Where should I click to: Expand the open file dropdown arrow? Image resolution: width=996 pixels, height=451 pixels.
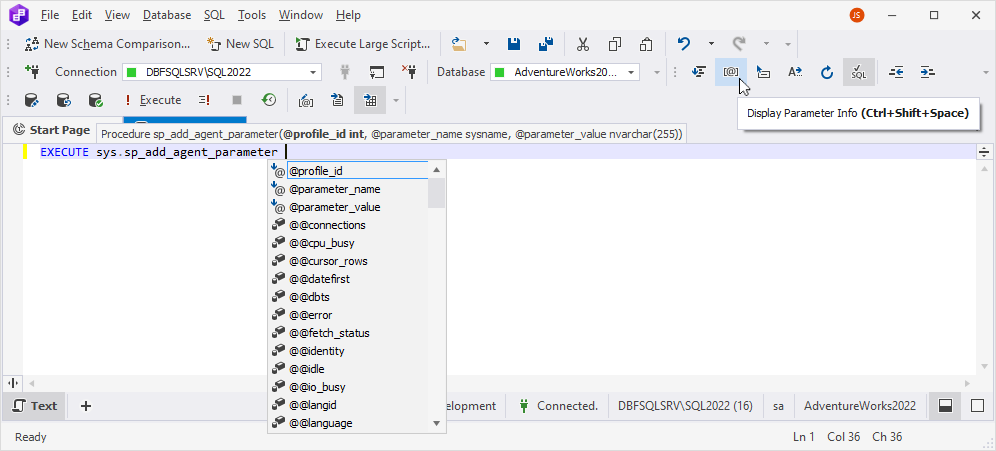487,44
